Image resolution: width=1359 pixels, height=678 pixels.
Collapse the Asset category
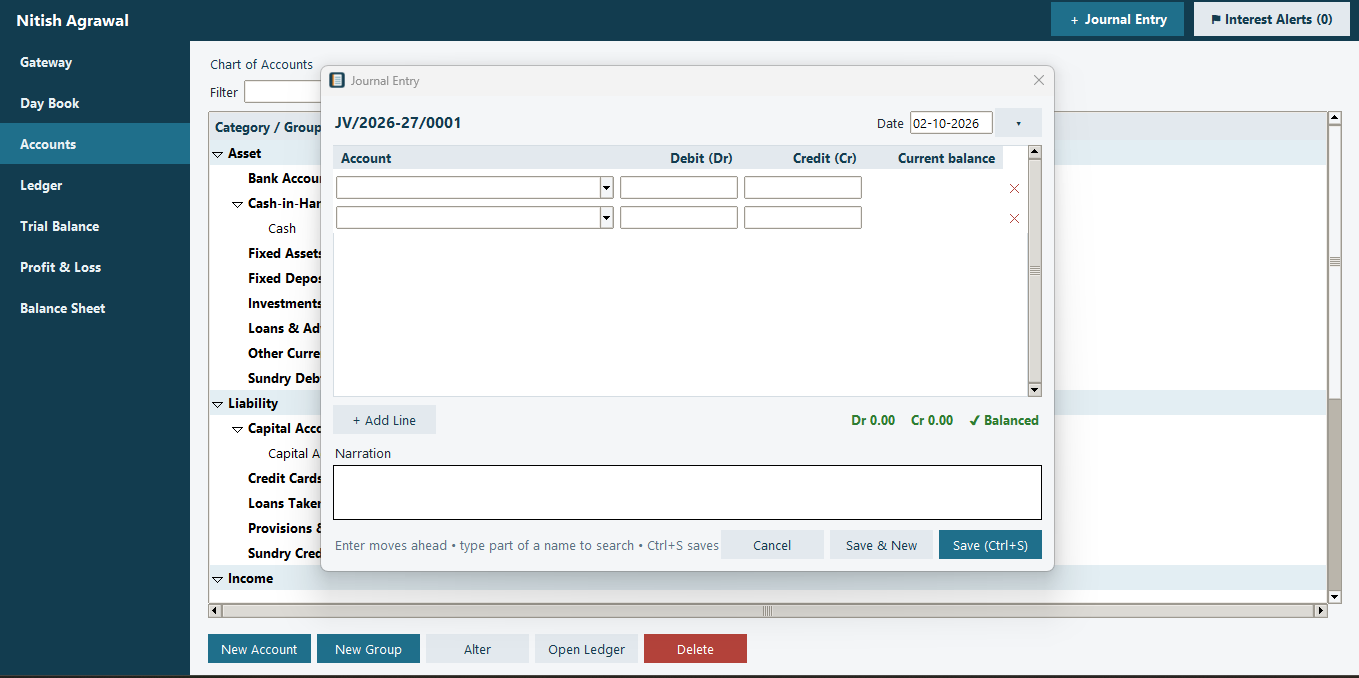(x=218, y=154)
